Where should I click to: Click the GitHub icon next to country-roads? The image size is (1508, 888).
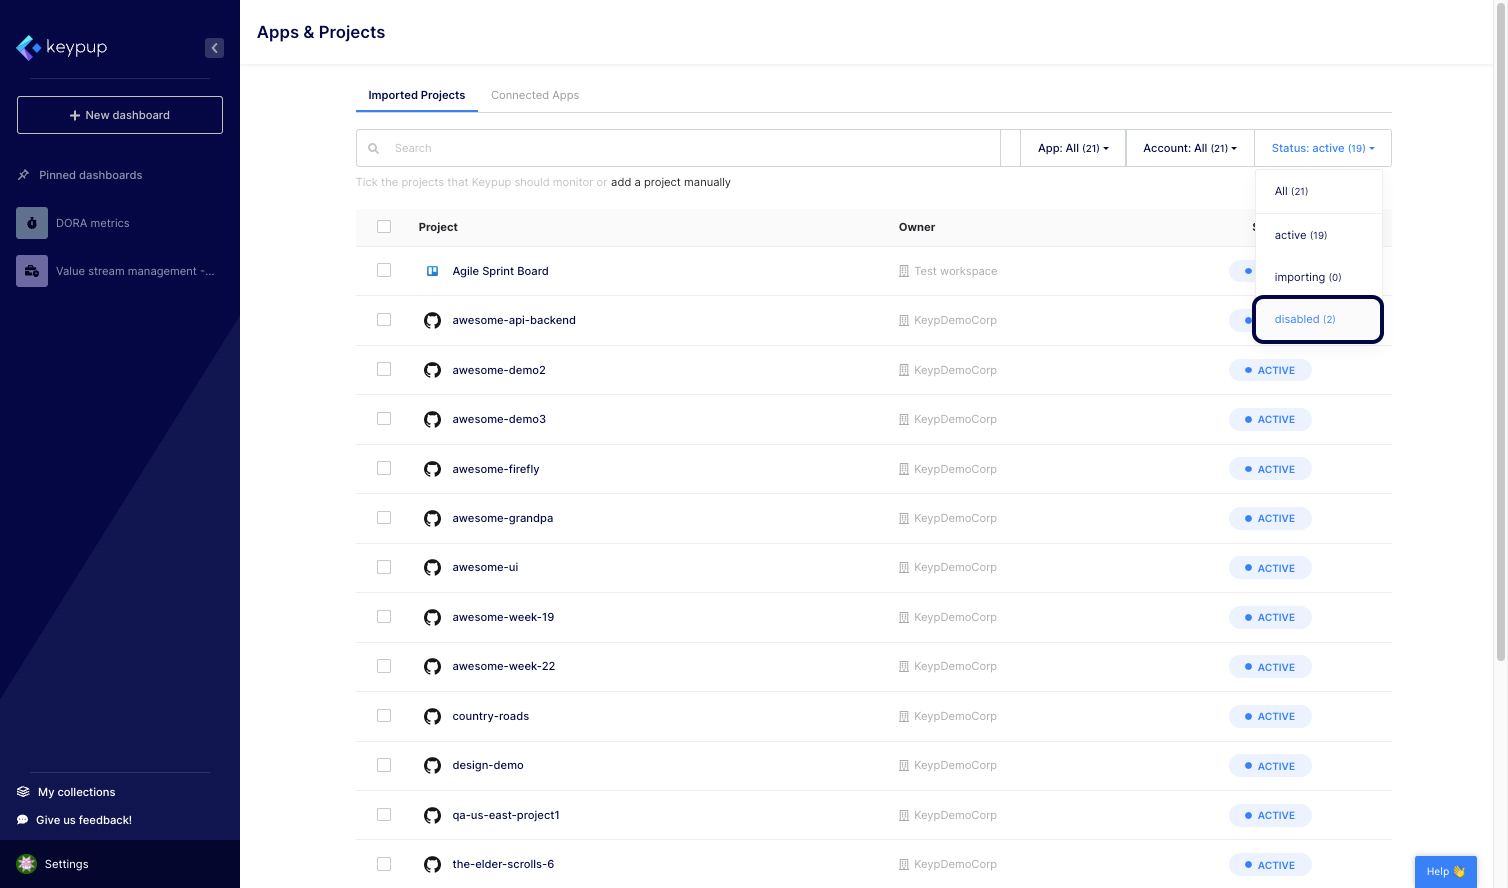pyautogui.click(x=432, y=716)
